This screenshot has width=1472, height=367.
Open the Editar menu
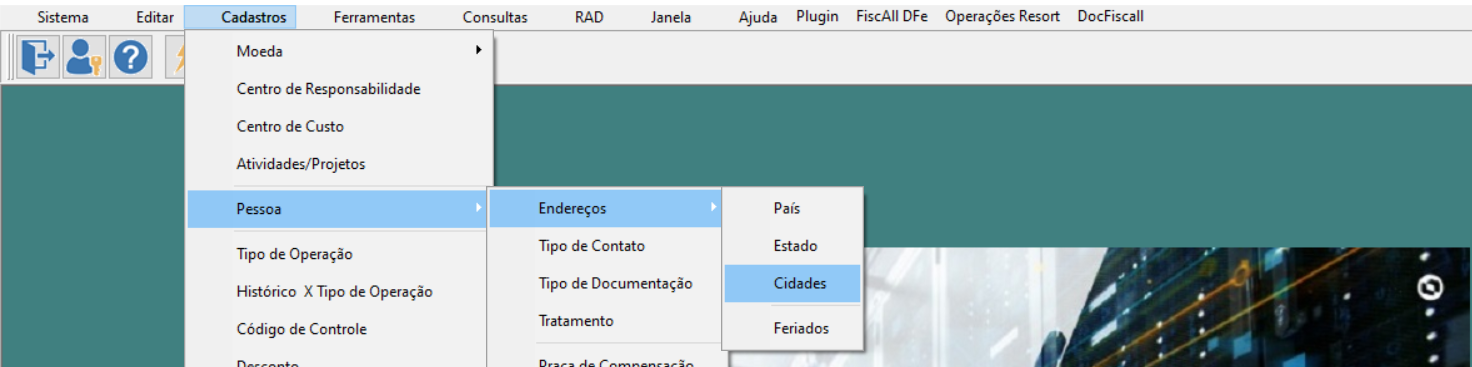coord(155,17)
